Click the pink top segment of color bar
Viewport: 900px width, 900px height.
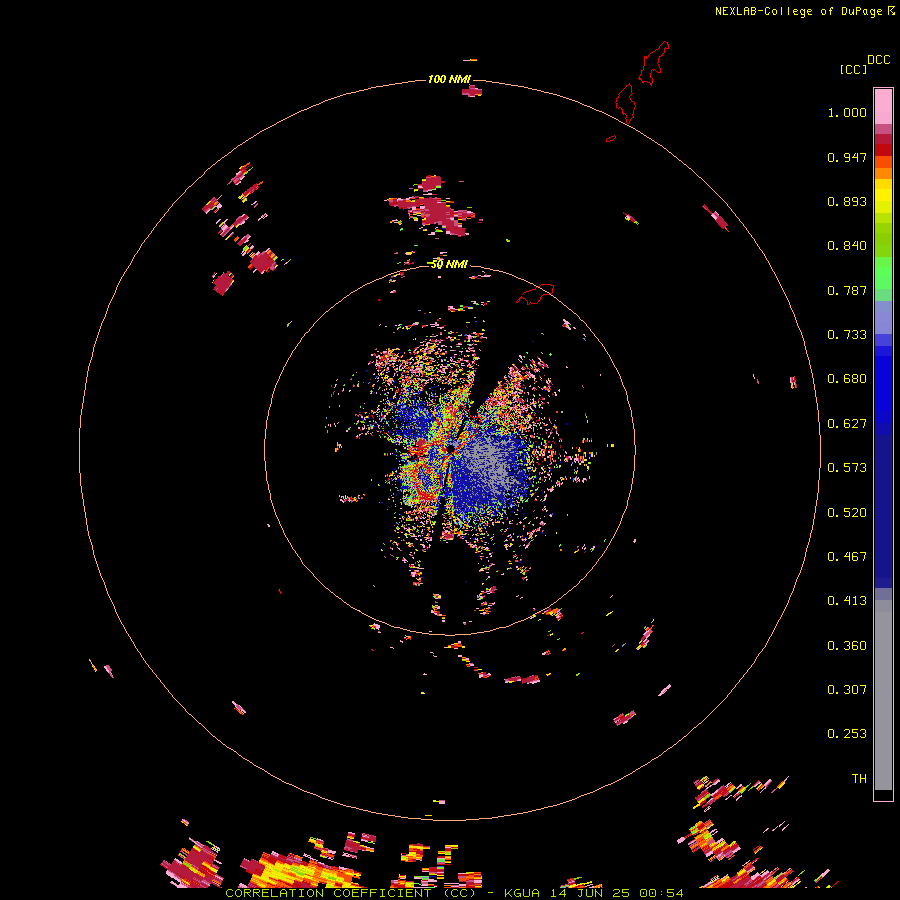click(x=883, y=106)
